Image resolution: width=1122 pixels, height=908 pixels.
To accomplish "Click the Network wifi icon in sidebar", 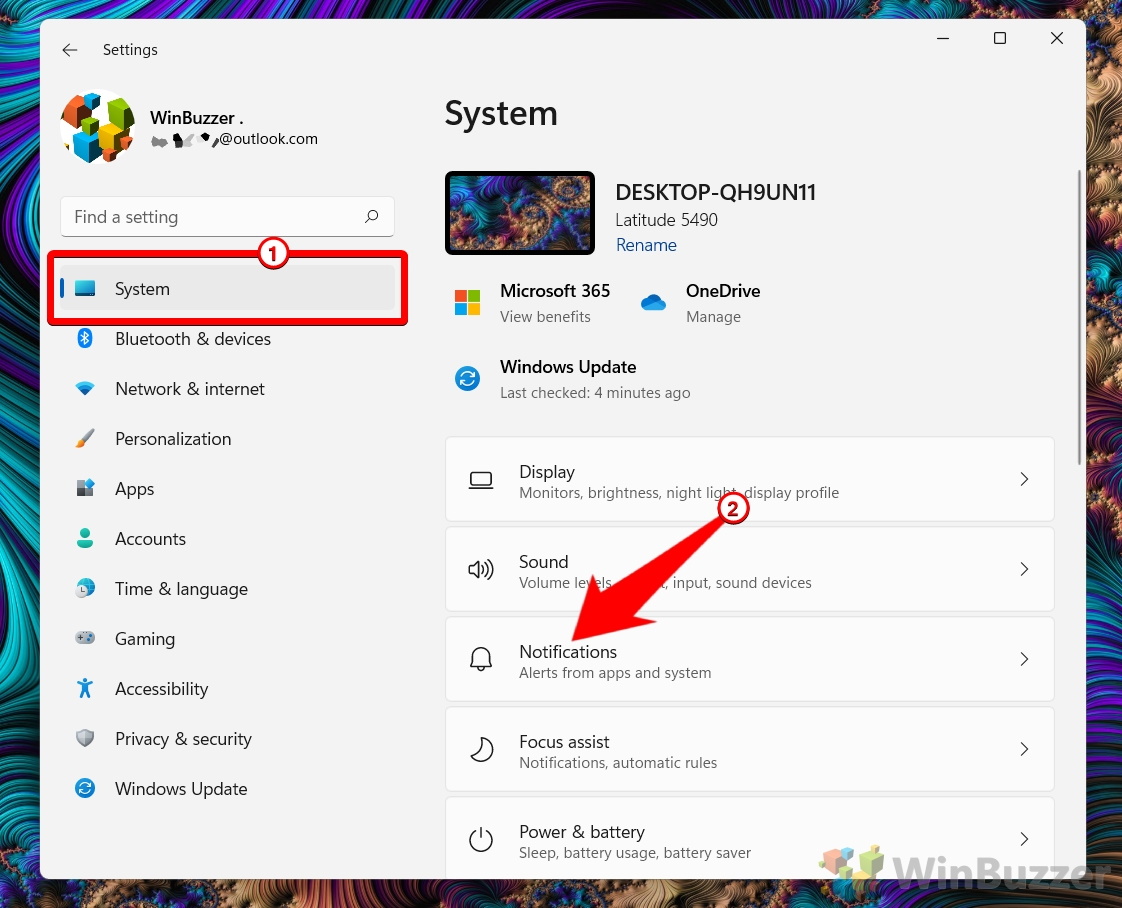I will click(85, 389).
